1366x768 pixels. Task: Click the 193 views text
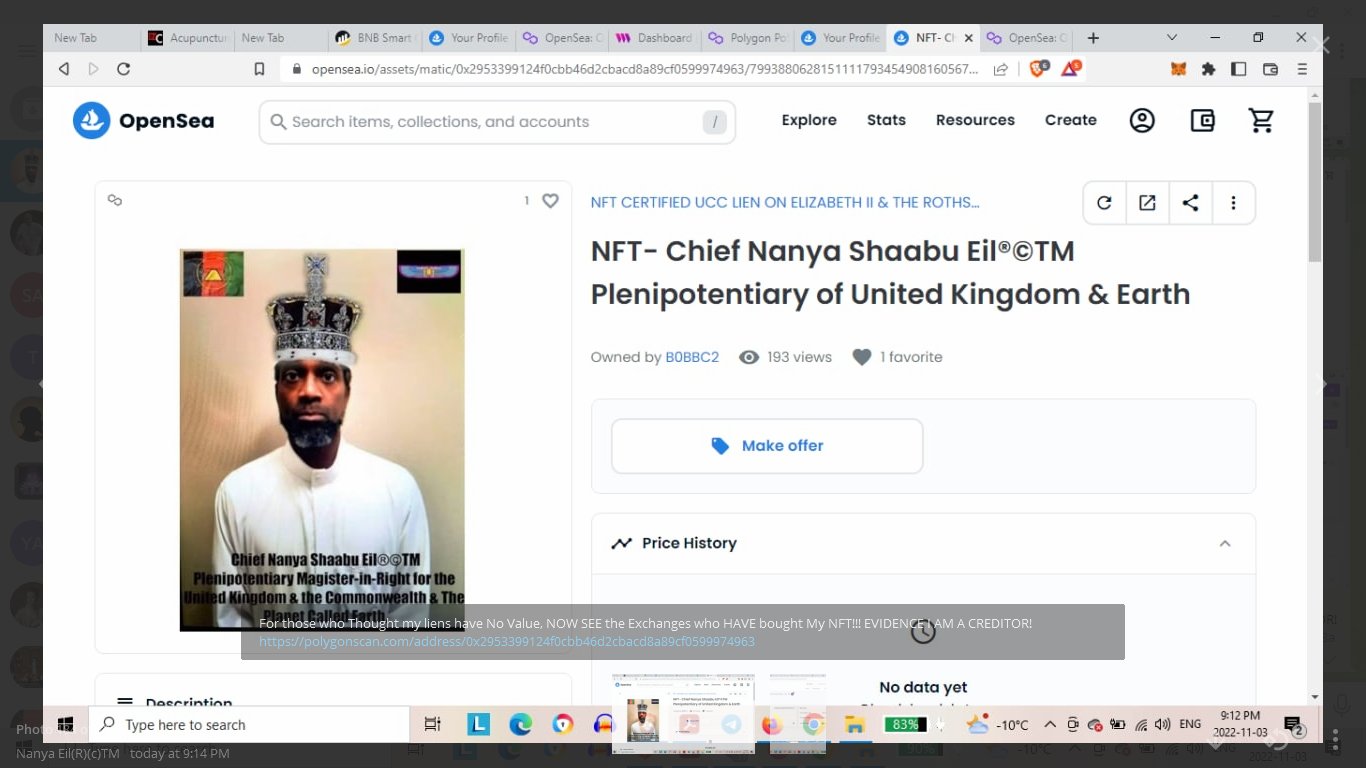pos(799,357)
